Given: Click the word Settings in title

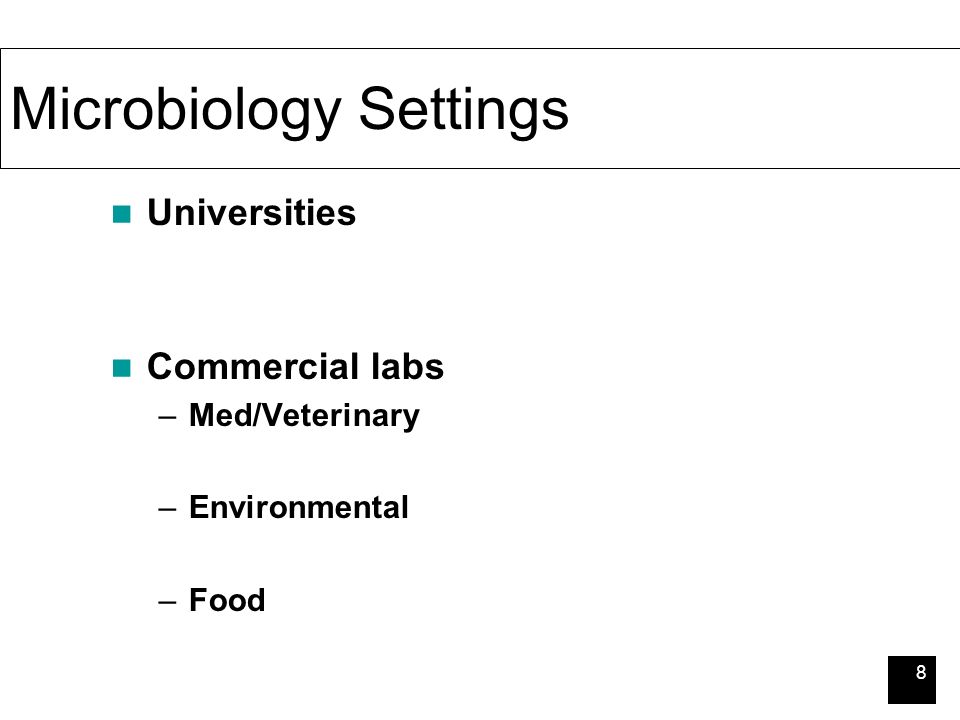Looking at the screenshot, I should [x=463, y=110].
